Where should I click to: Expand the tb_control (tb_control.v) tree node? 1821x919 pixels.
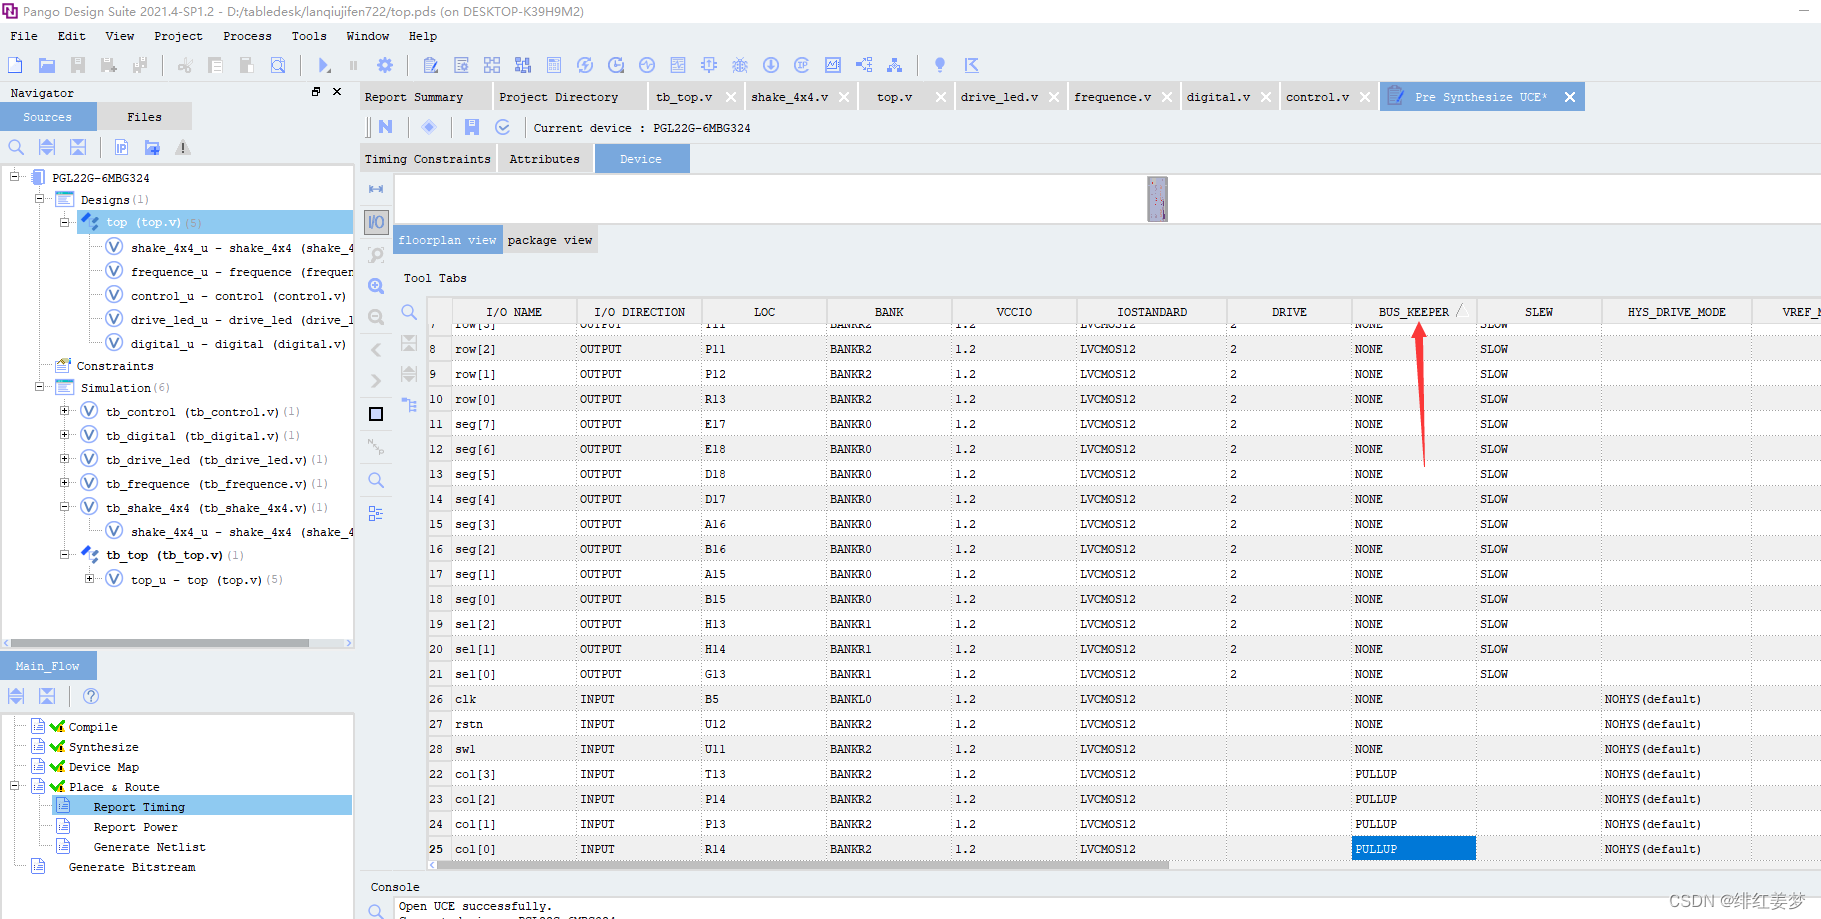65,411
